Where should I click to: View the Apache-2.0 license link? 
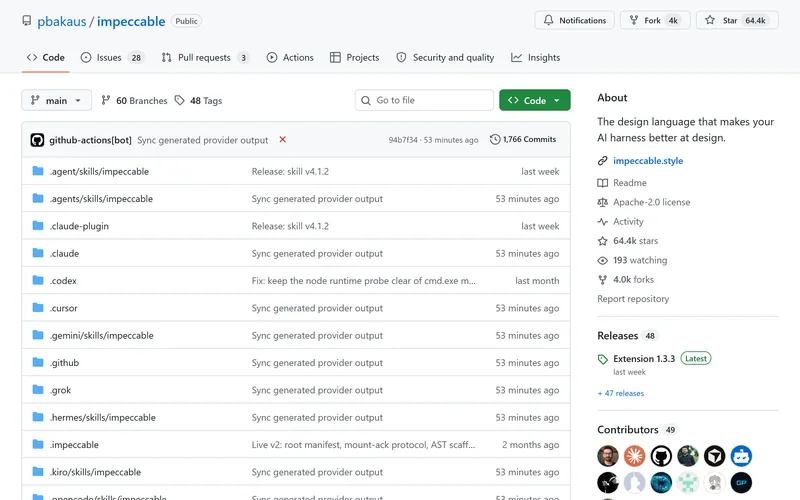(x=652, y=202)
